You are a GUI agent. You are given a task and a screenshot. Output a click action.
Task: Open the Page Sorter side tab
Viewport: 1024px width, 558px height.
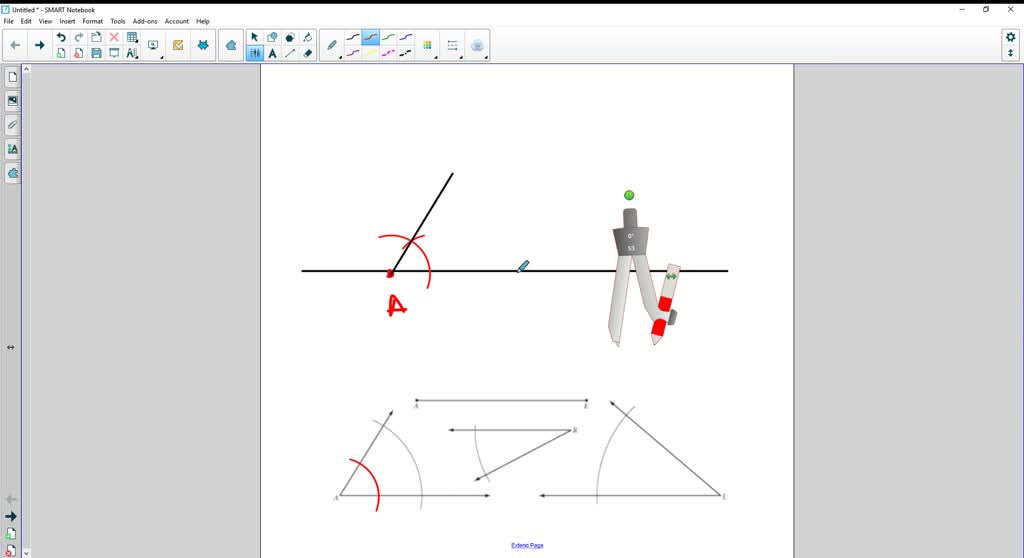[x=12, y=77]
